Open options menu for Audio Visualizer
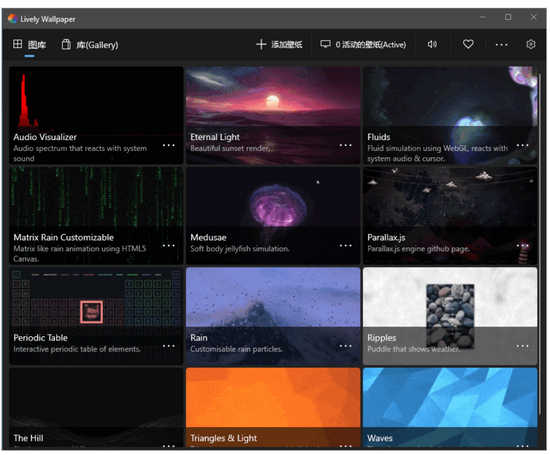This screenshot has height=455, width=550. pyautogui.click(x=169, y=145)
